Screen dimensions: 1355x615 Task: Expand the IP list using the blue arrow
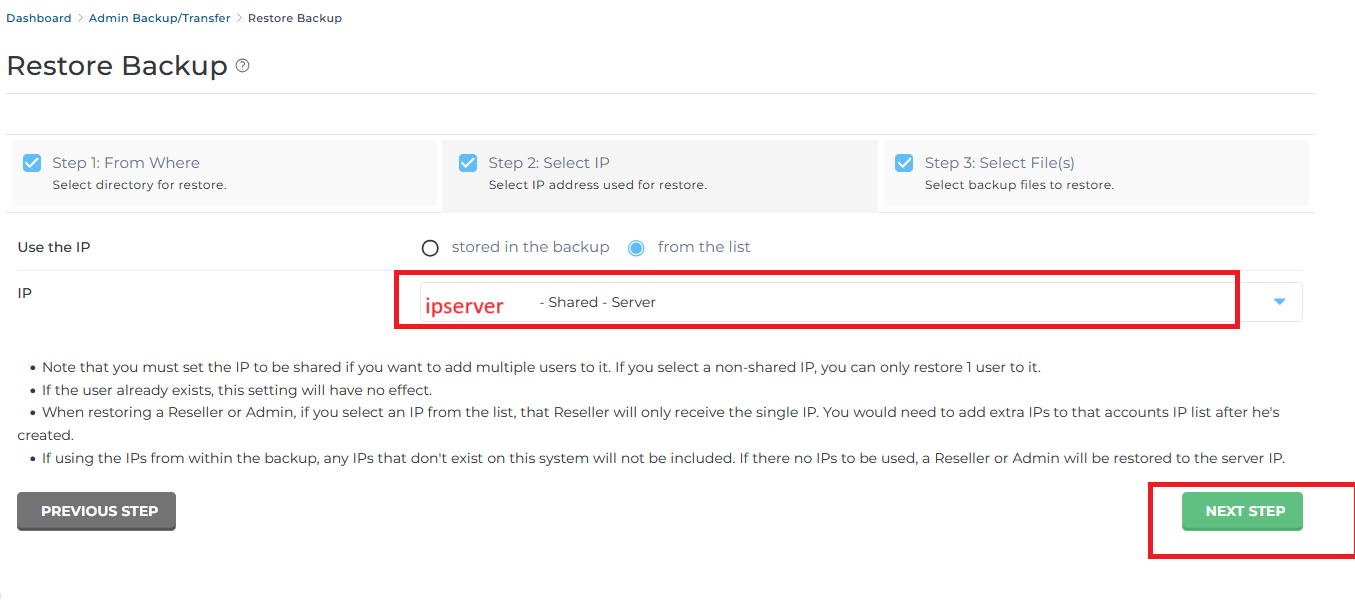[1279, 302]
